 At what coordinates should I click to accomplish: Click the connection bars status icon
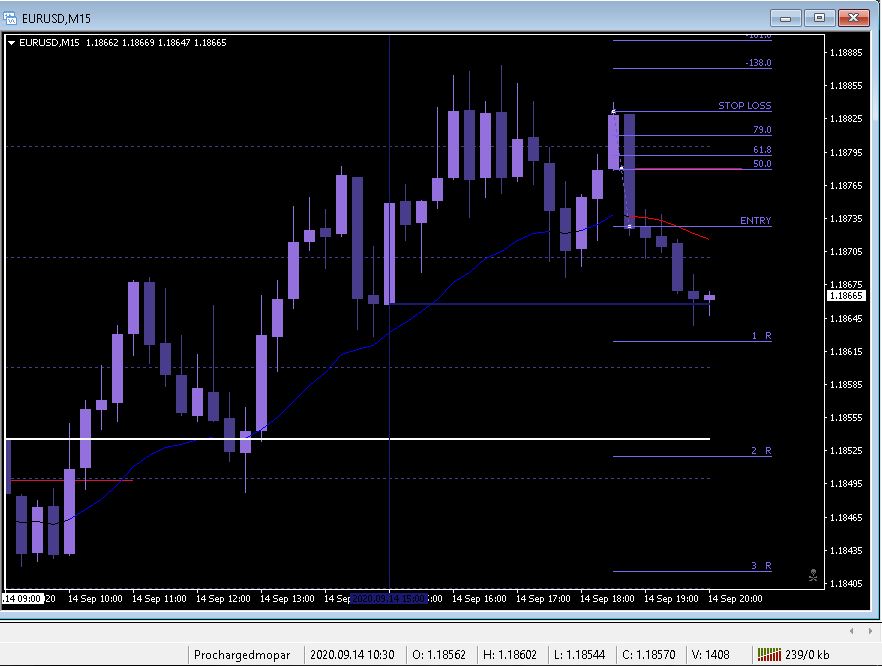(769, 654)
